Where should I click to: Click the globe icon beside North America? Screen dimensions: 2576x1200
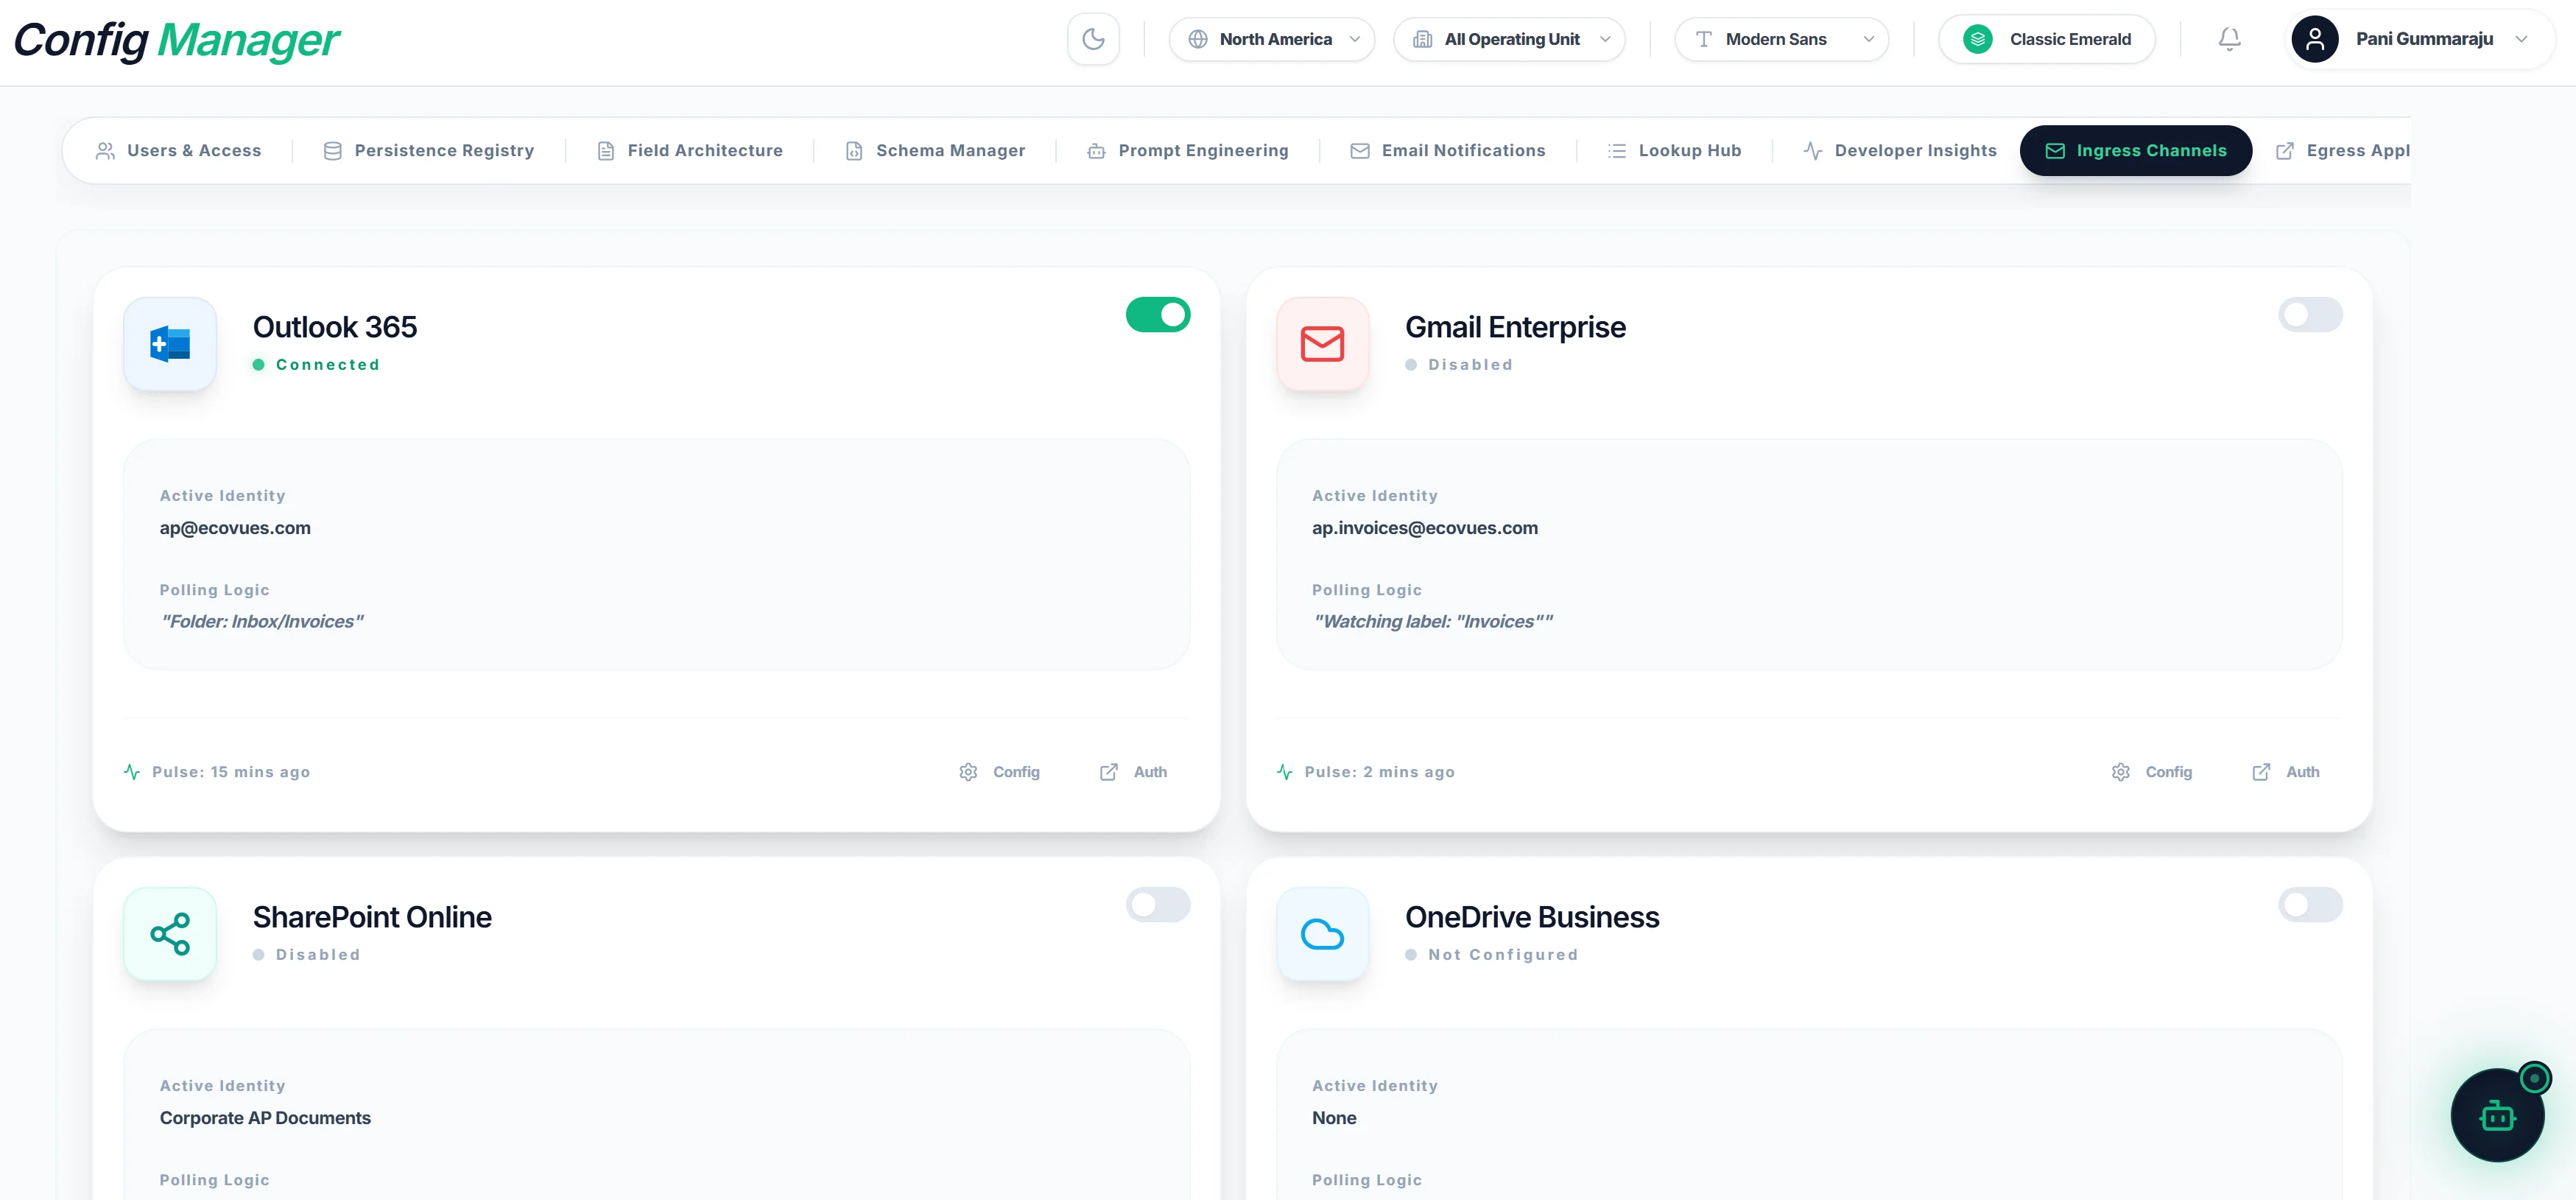pos(1198,39)
